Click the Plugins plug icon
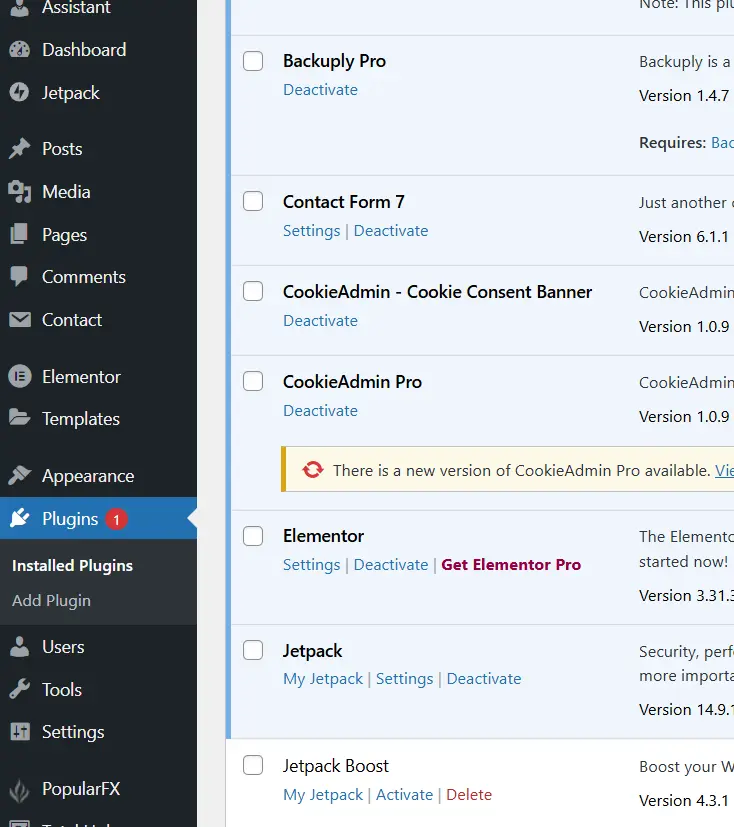 [x=20, y=518]
